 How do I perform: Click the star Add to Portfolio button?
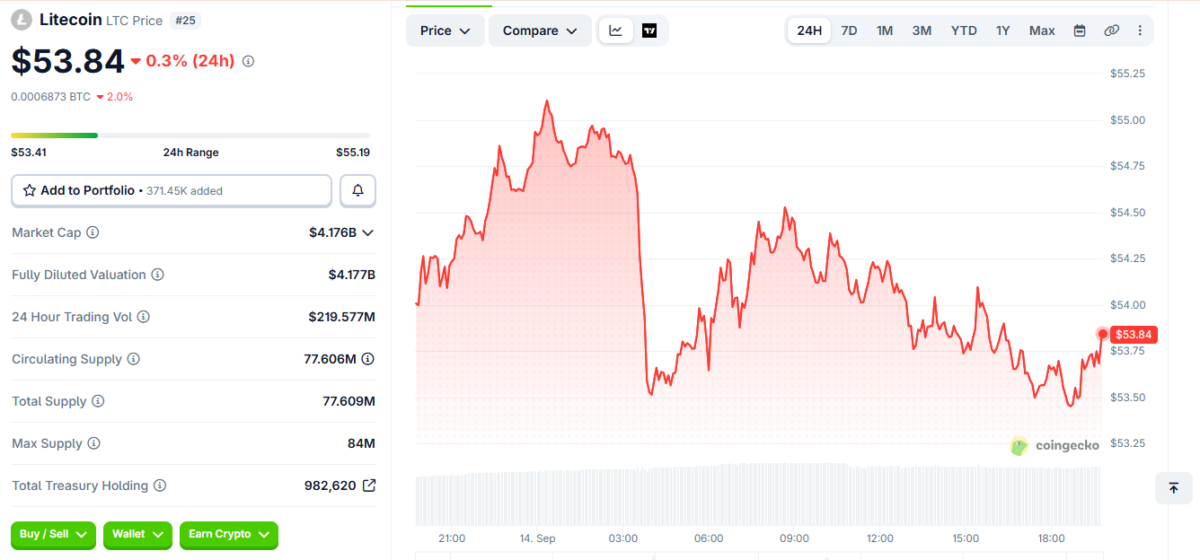click(171, 190)
